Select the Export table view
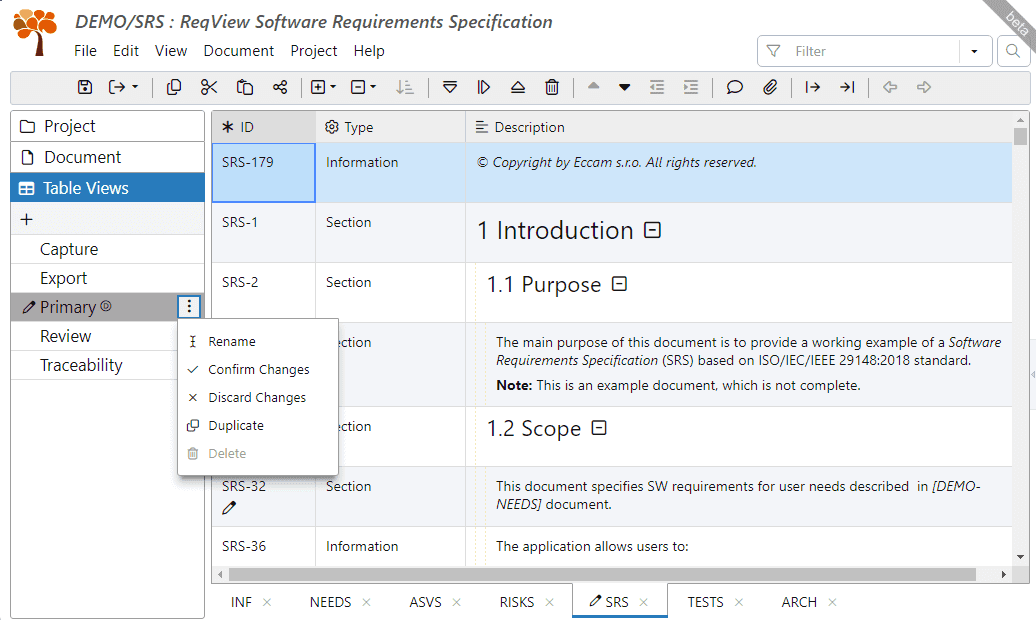The height and width of the screenshot is (620, 1036). pyautogui.click(x=108, y=278)
